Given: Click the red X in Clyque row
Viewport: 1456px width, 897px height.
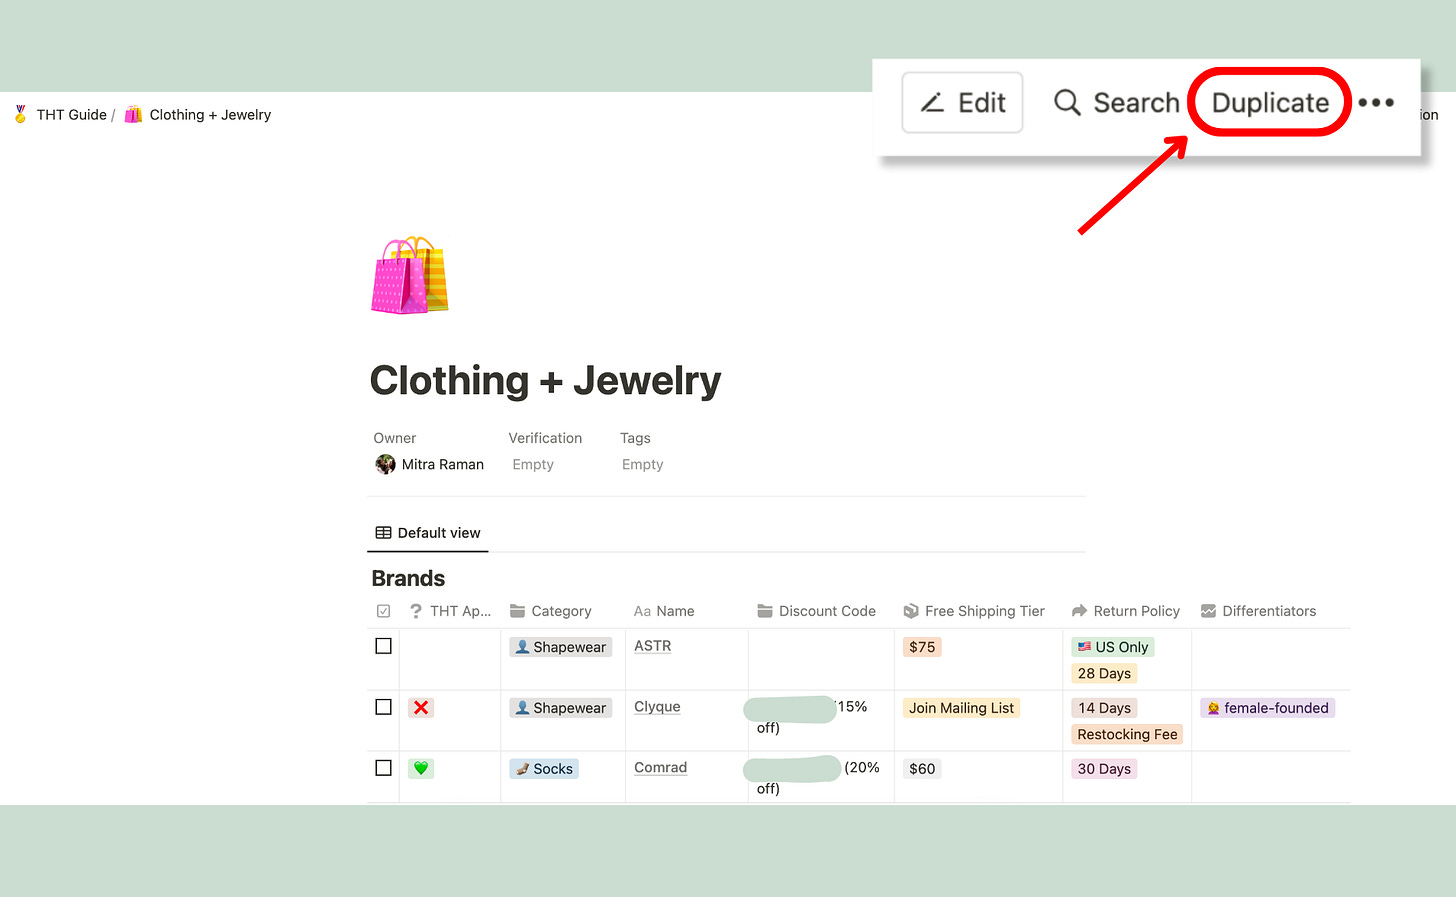Looking at the screenshot, I should point(421,707).
